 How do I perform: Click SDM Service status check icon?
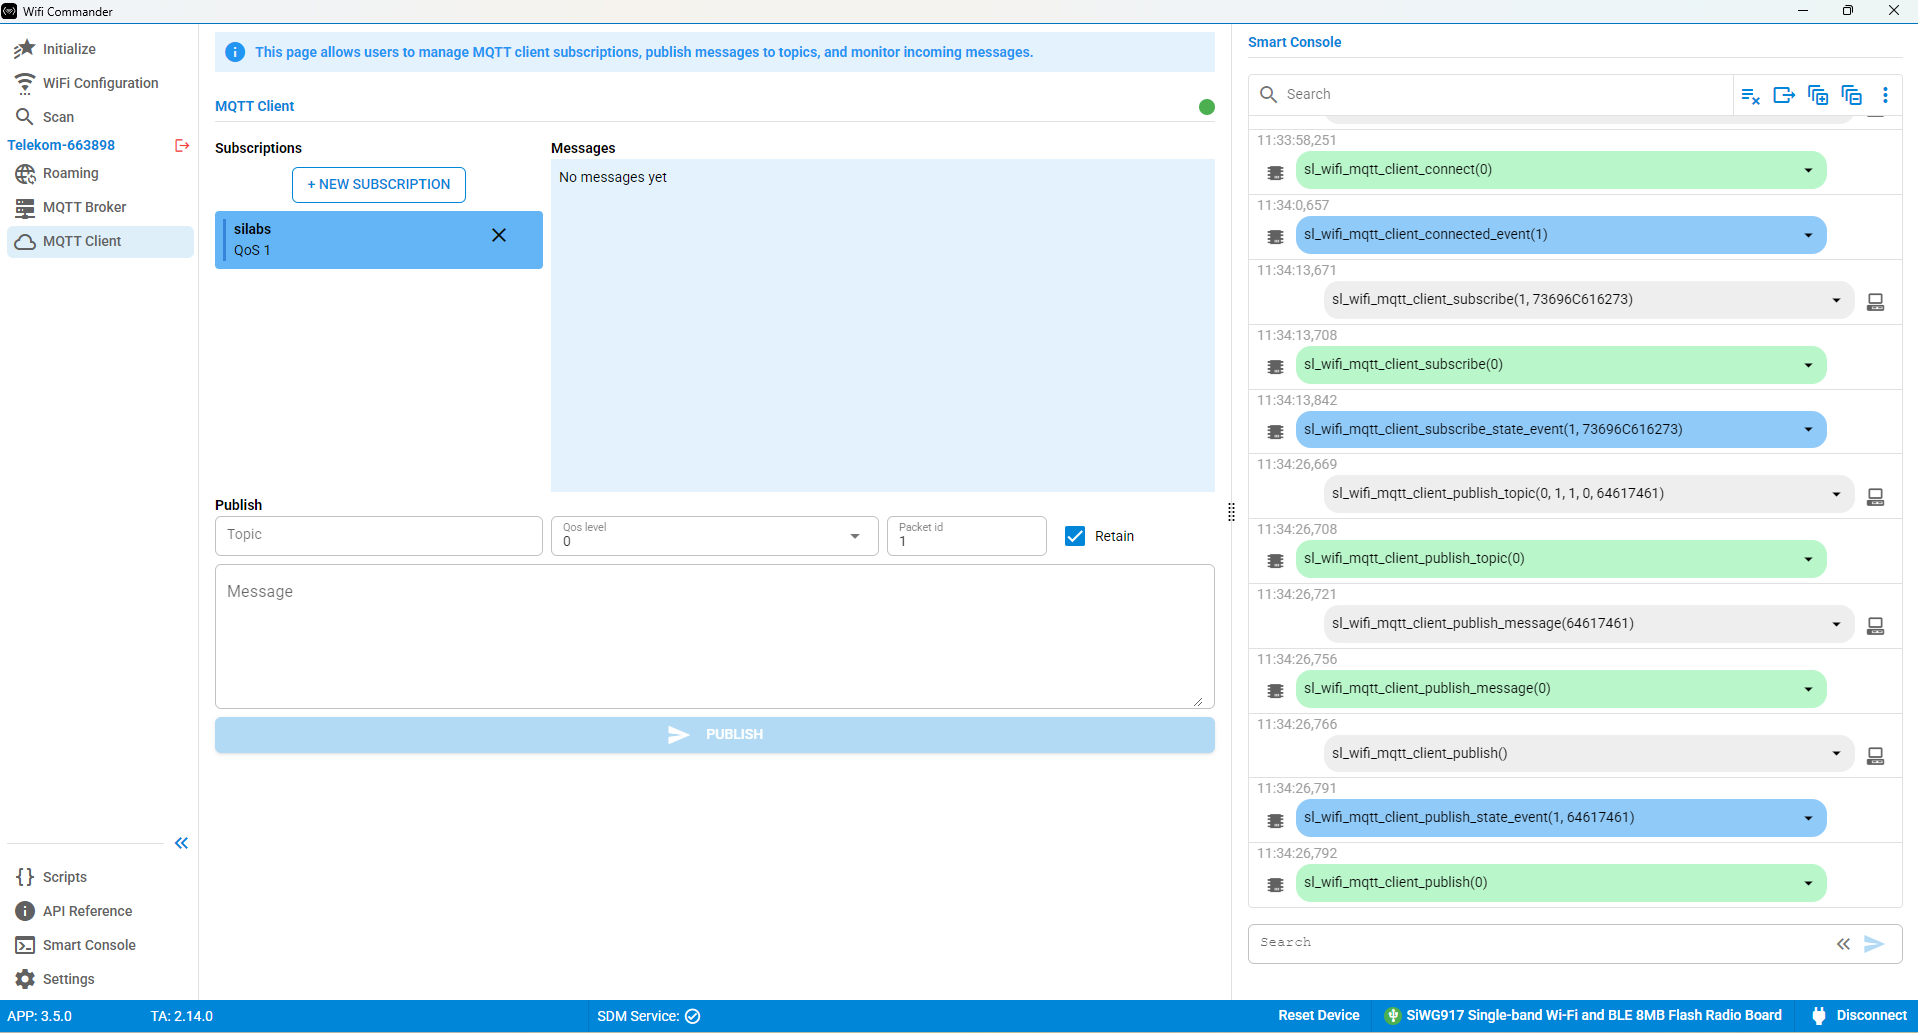(x=693, y=1016)
